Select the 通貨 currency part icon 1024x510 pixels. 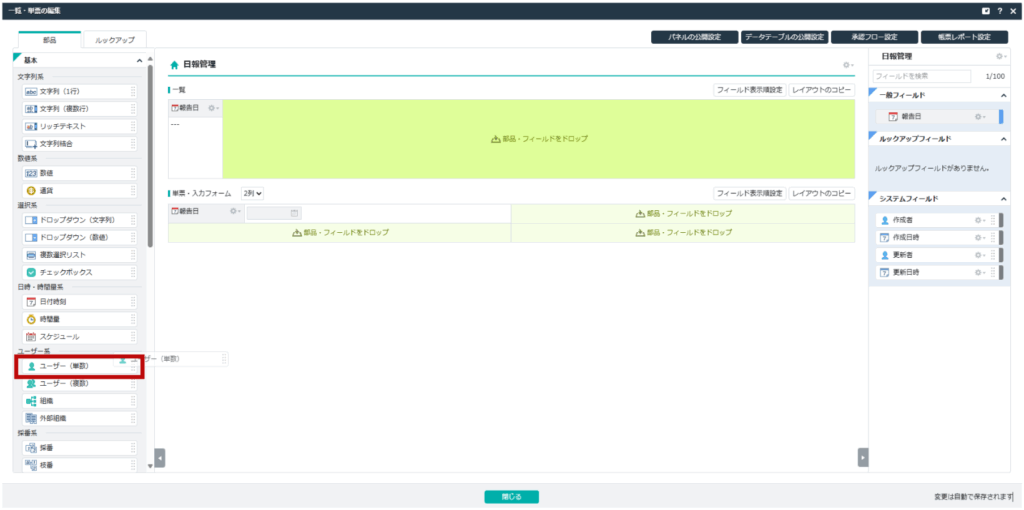[x=31, y=190]
